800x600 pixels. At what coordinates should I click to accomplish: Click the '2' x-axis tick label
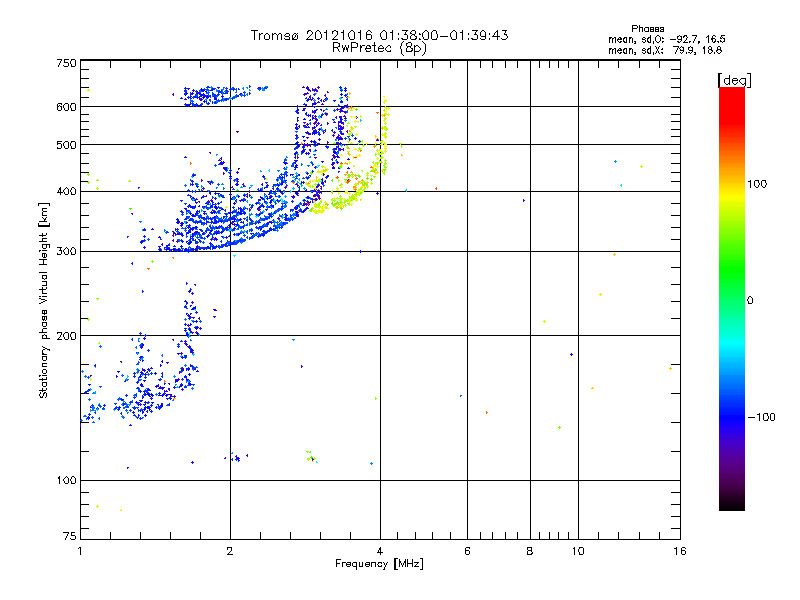pyautogui.click(x=230, y=551)
